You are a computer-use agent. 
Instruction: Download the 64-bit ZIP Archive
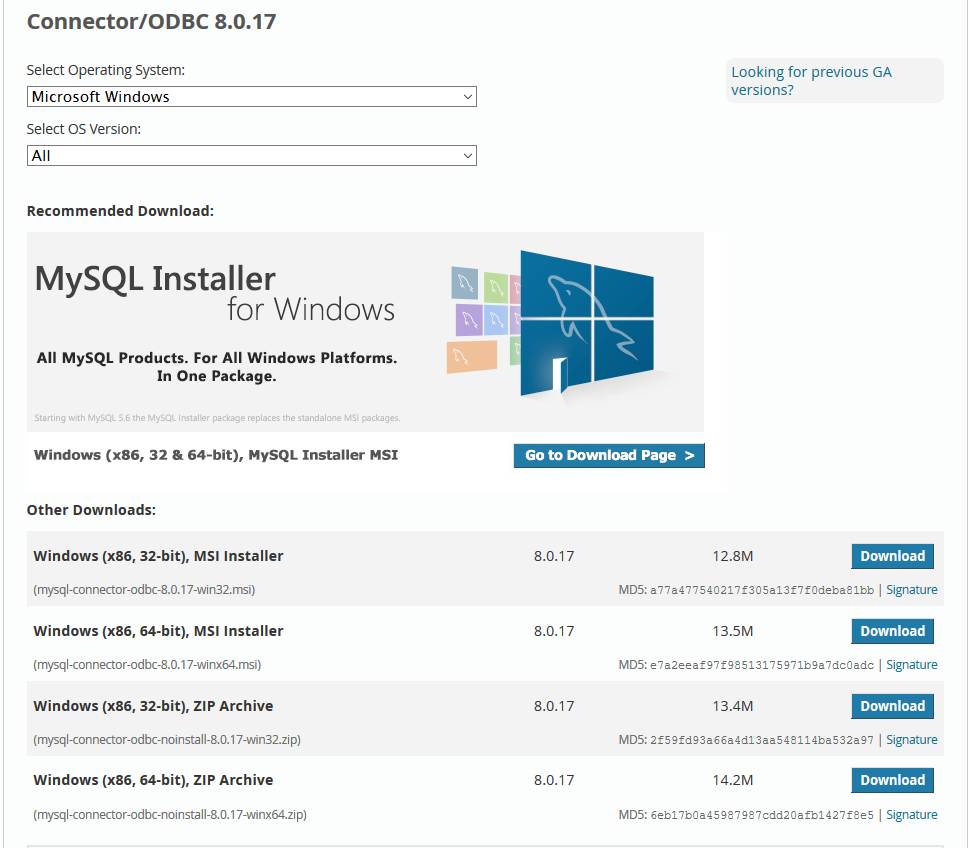(x=892, y=780)
